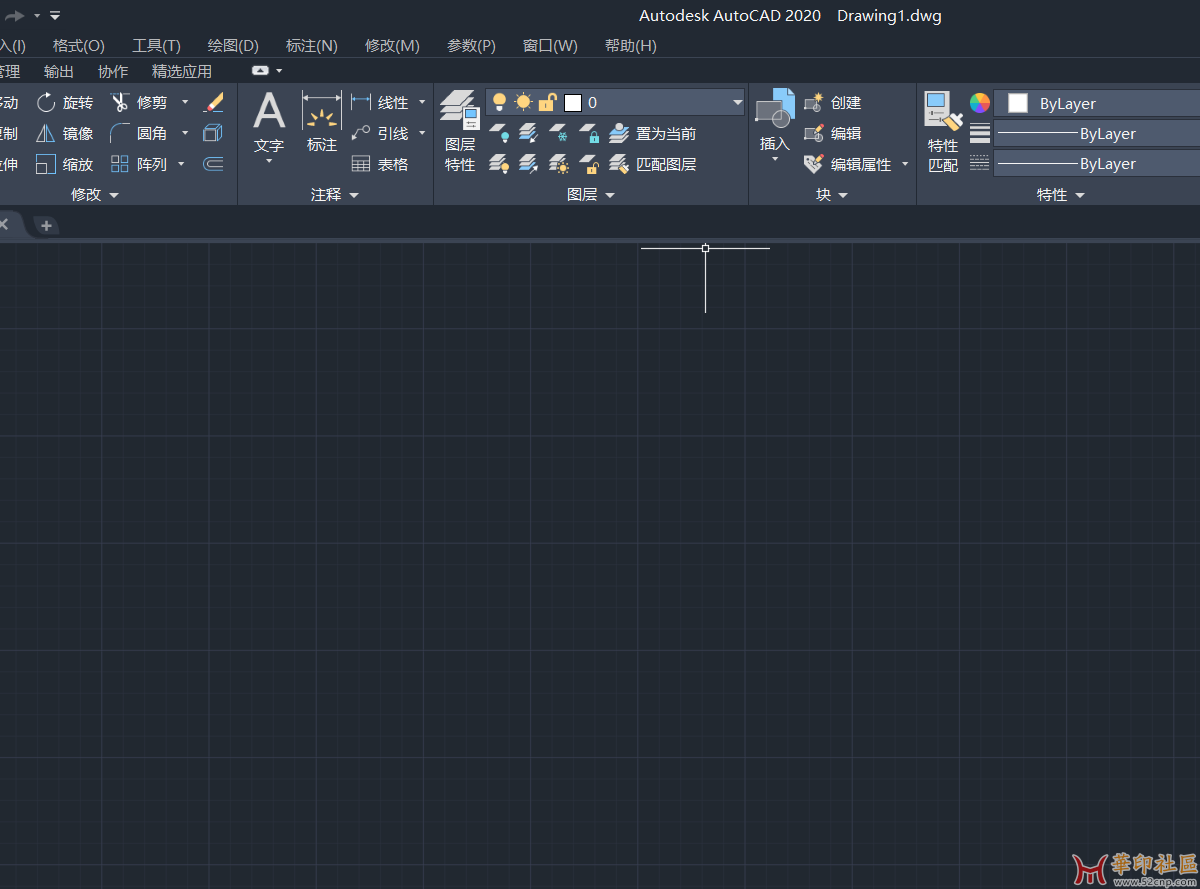The width and height of the screenshot is (1200, 889).
Task: Expand the Array (阵列) dropdown arrow
Action: tap(181, 164)
